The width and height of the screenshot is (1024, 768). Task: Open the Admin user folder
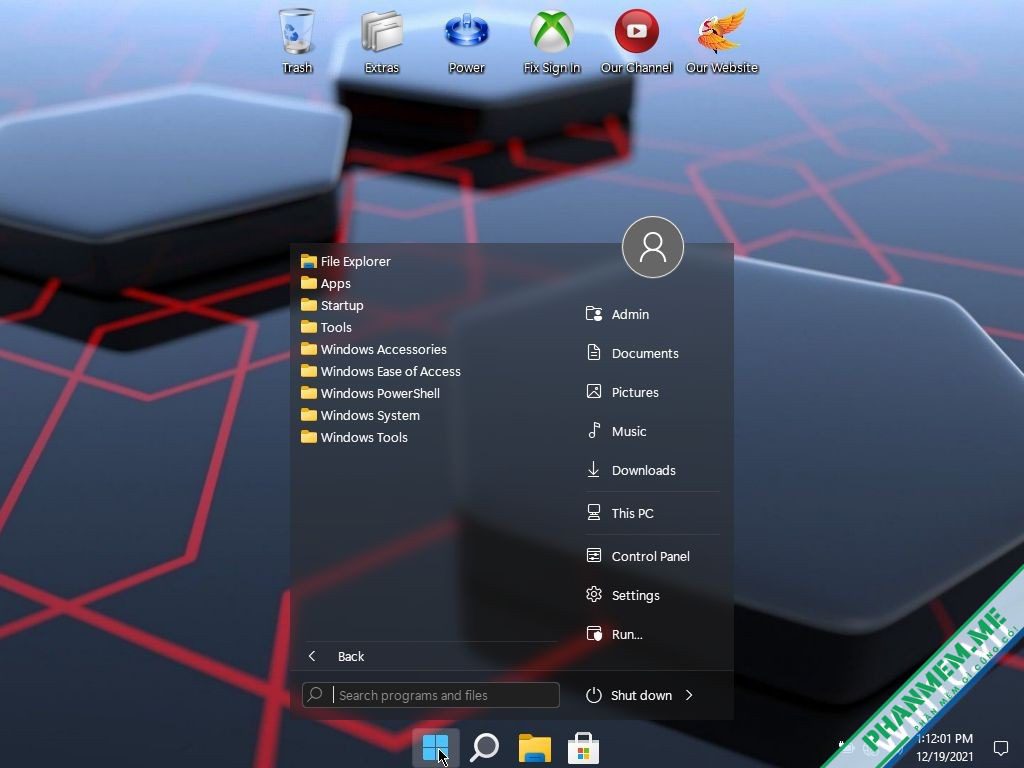617,314
